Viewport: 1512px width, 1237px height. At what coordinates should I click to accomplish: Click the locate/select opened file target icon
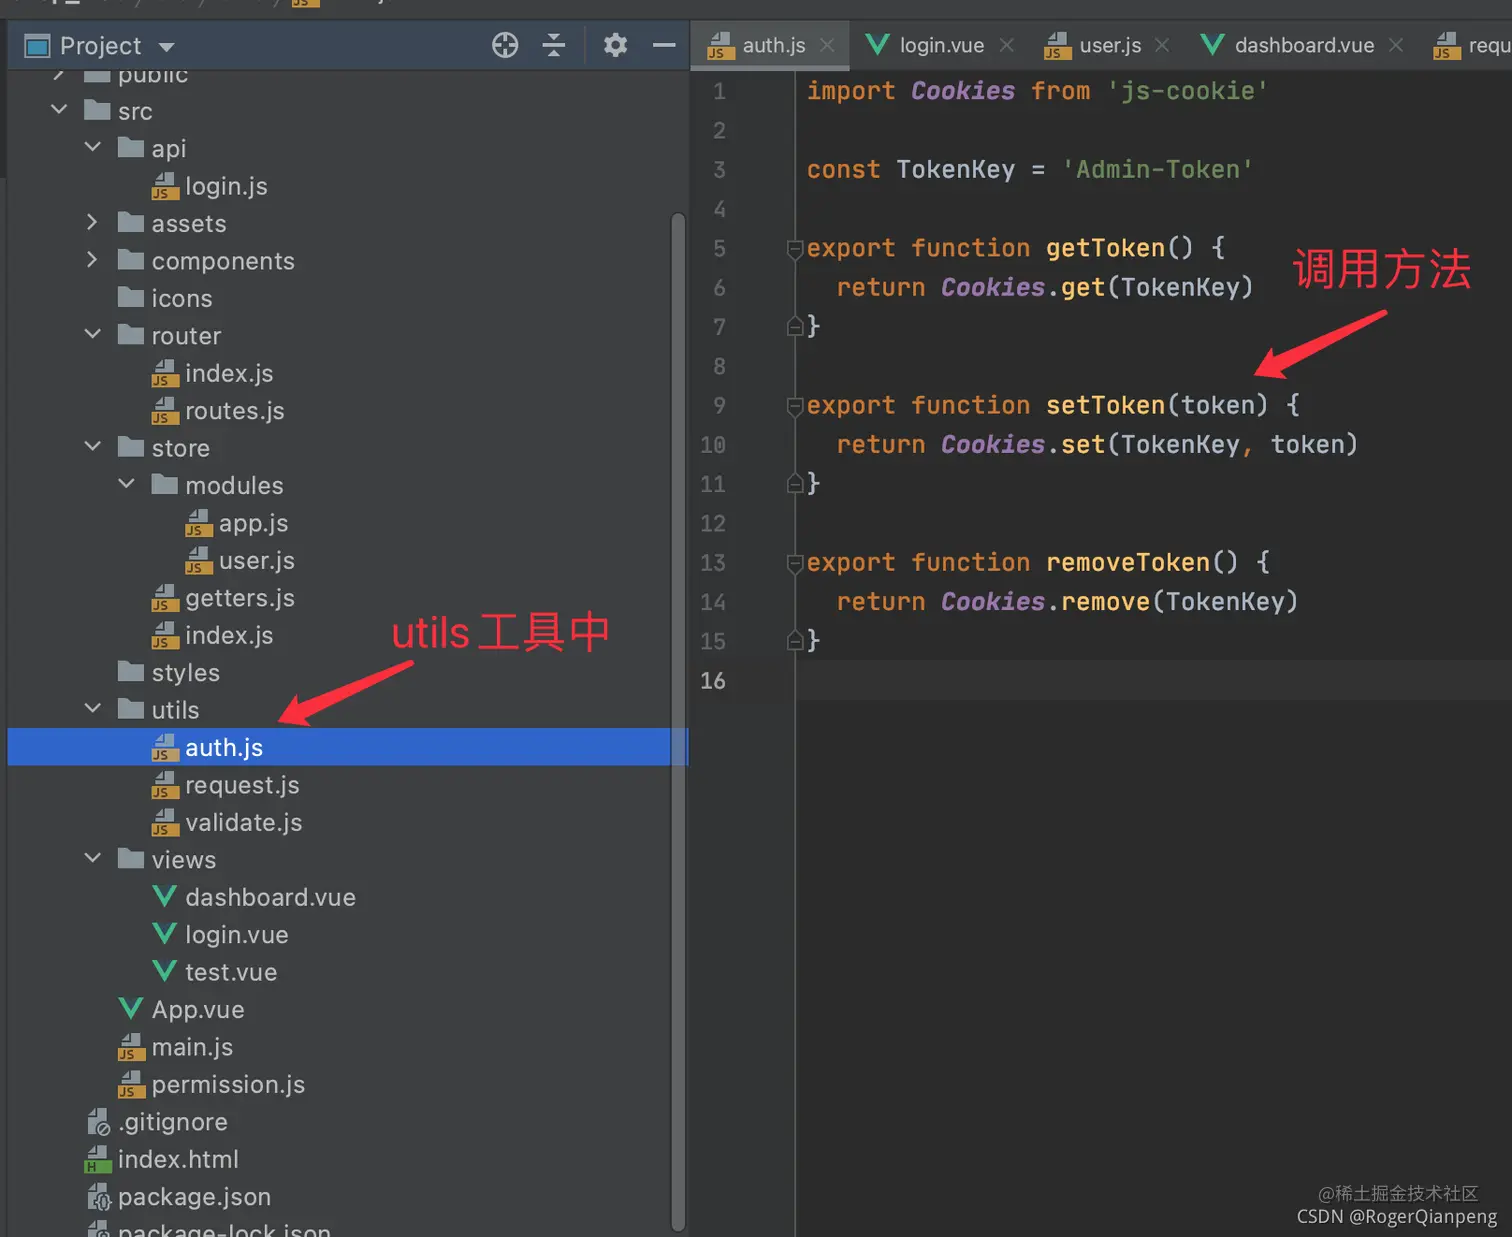click(x=505, y=45)
